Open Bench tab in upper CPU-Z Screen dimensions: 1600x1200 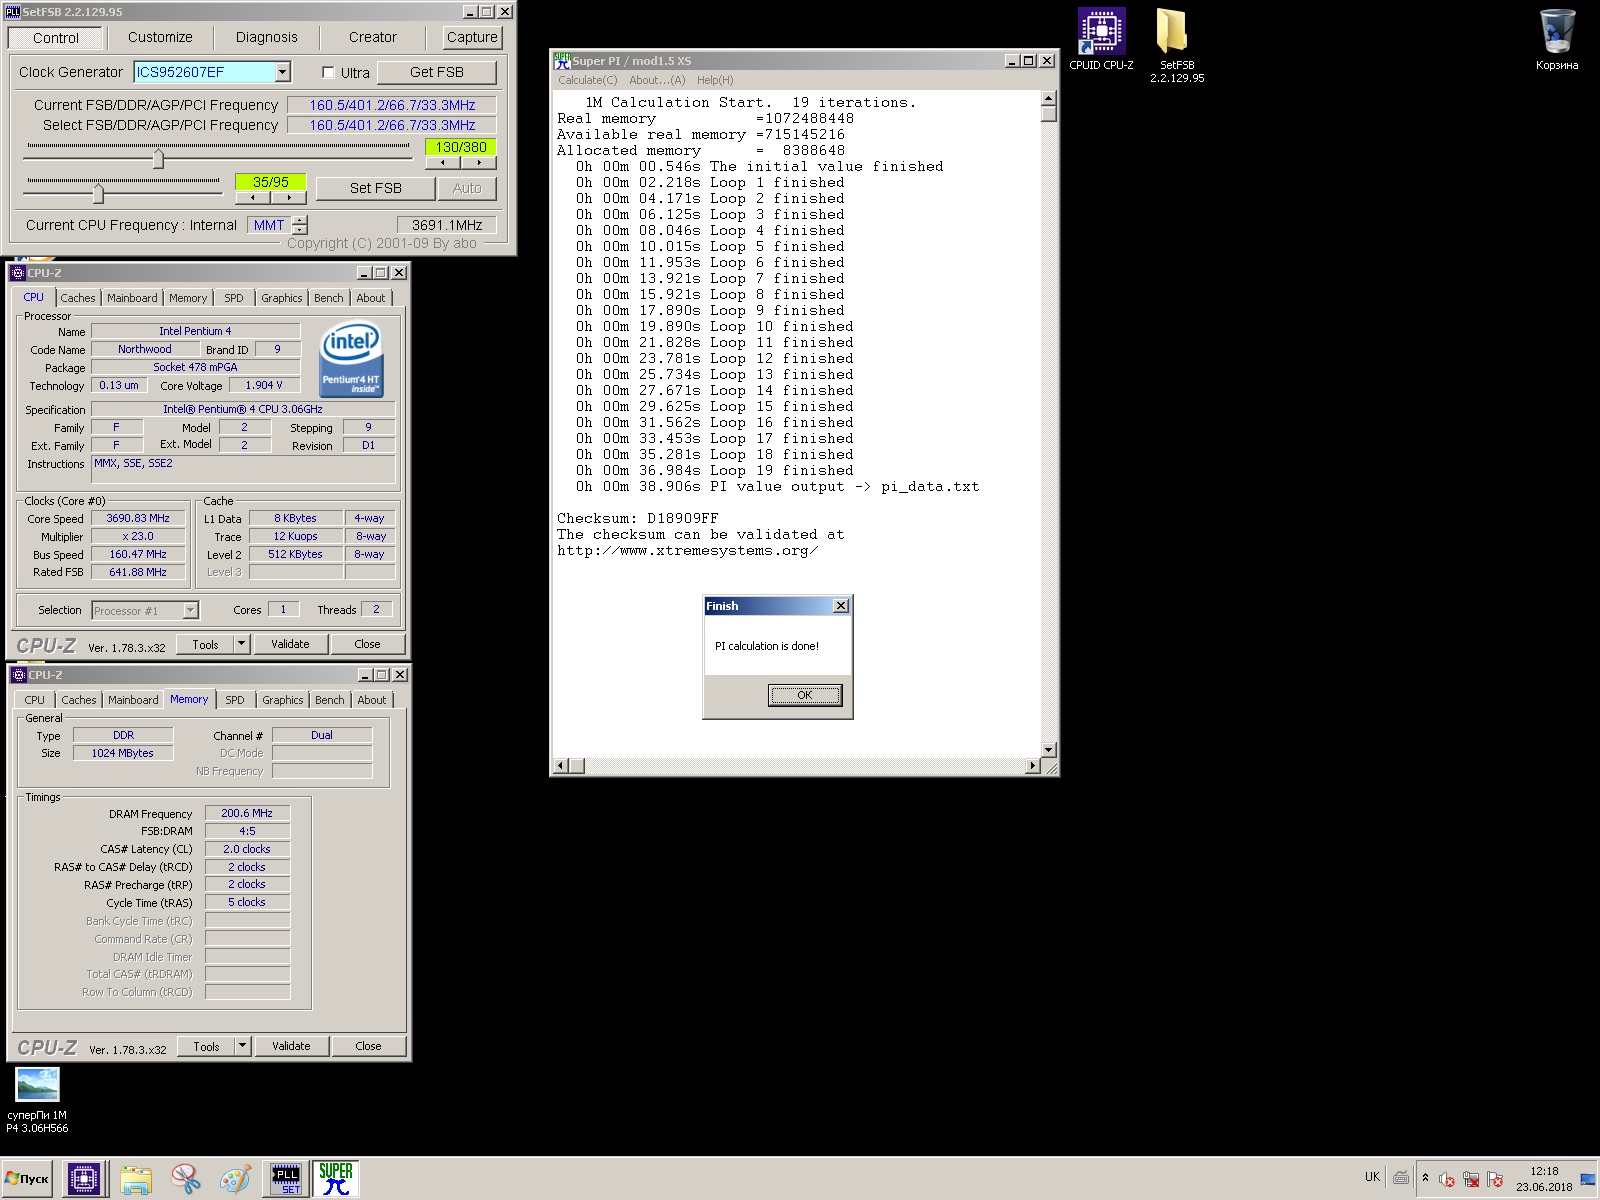(x=328, y=298)
